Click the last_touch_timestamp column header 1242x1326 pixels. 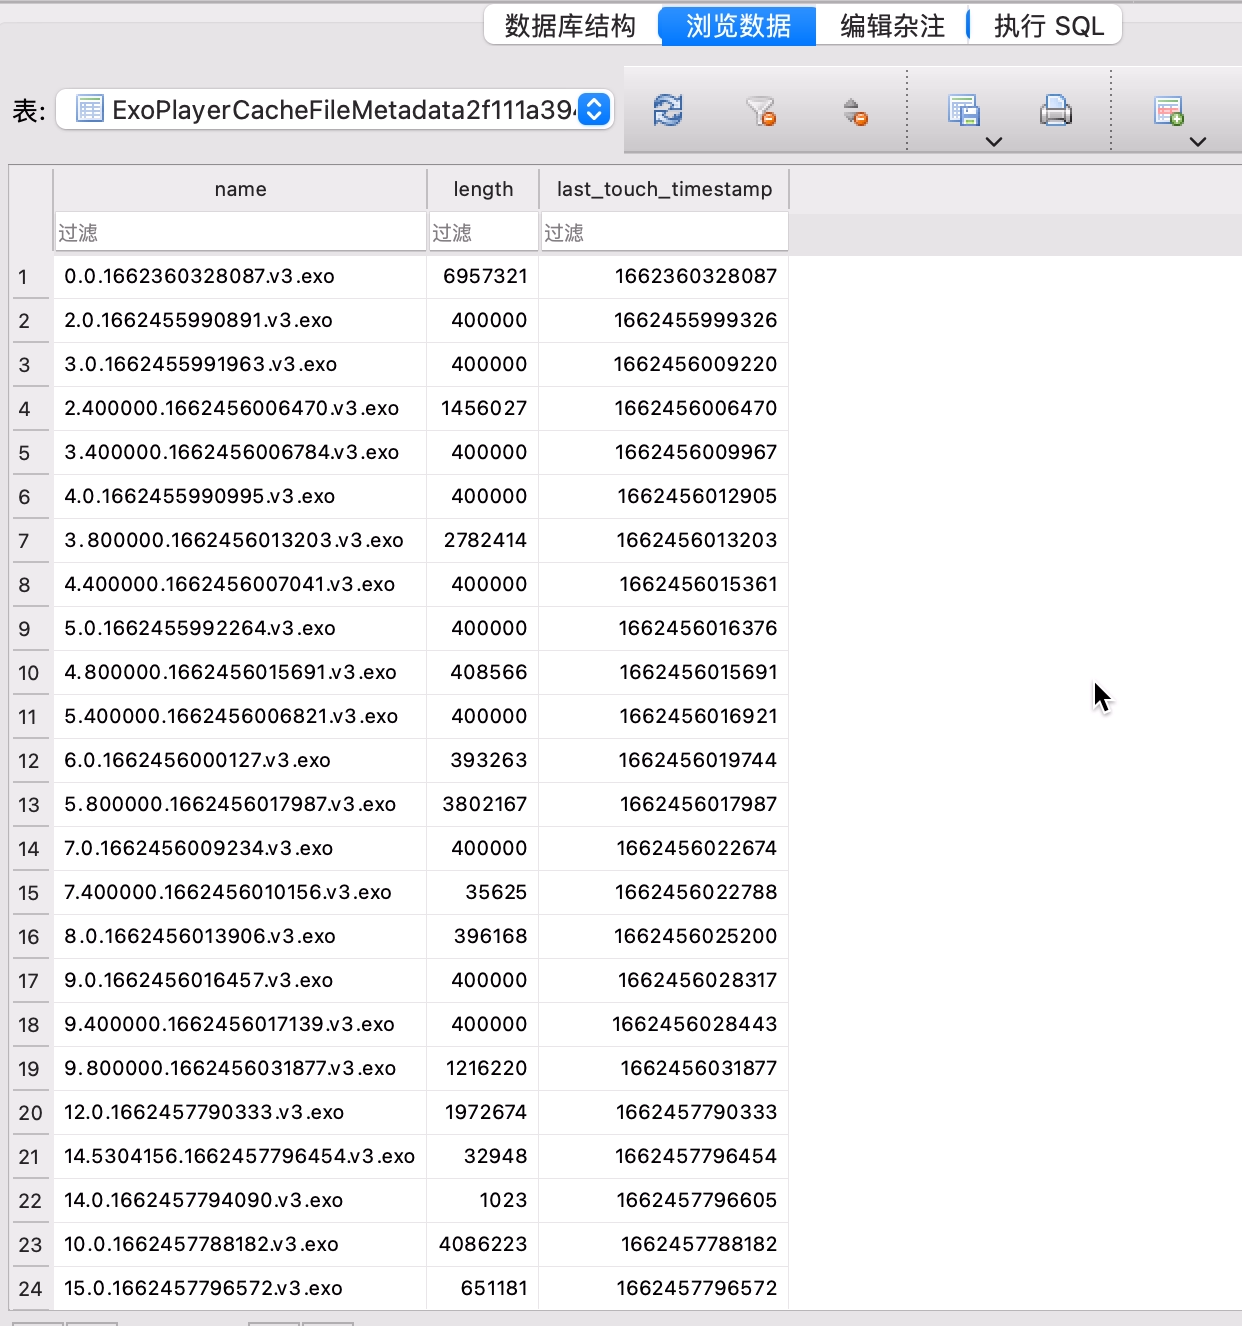[664, 189]
